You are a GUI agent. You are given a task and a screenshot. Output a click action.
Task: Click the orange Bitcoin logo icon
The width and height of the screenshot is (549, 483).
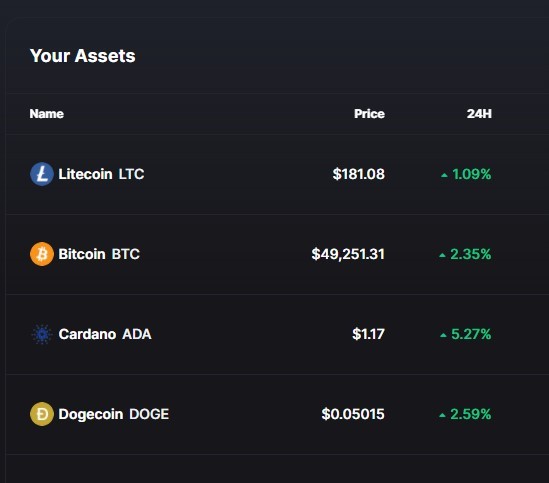pos(42,254)
